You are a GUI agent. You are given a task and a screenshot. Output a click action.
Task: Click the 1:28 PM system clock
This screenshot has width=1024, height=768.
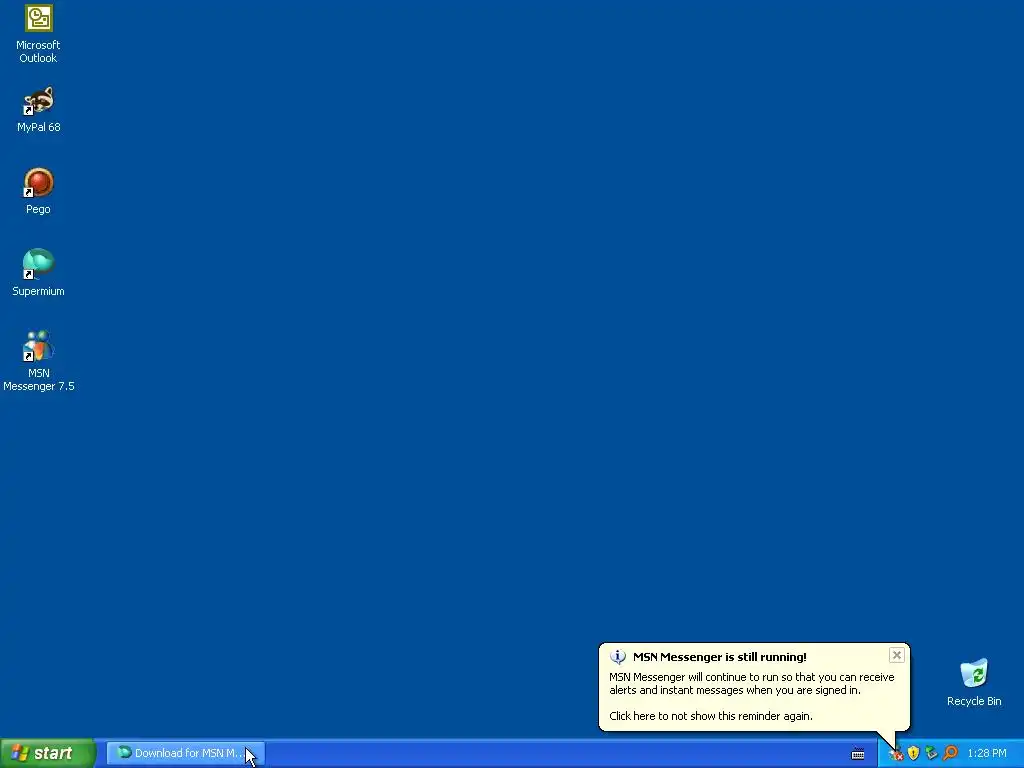coord(987,753)
